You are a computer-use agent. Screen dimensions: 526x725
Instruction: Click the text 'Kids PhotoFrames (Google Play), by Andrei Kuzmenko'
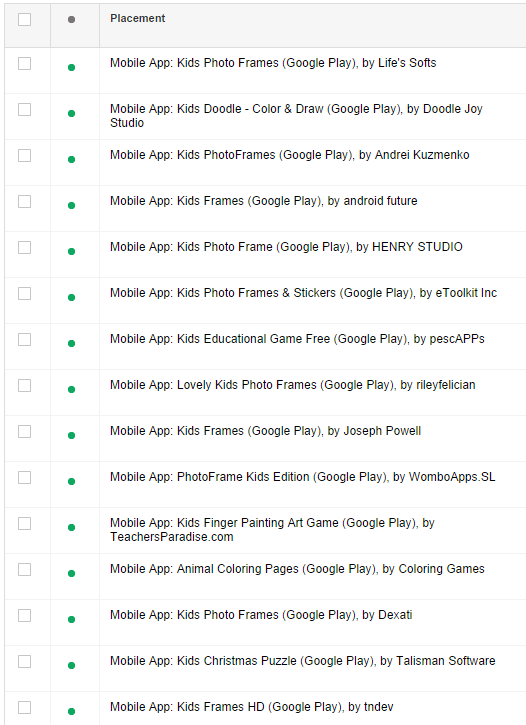[x=323, y=155]
